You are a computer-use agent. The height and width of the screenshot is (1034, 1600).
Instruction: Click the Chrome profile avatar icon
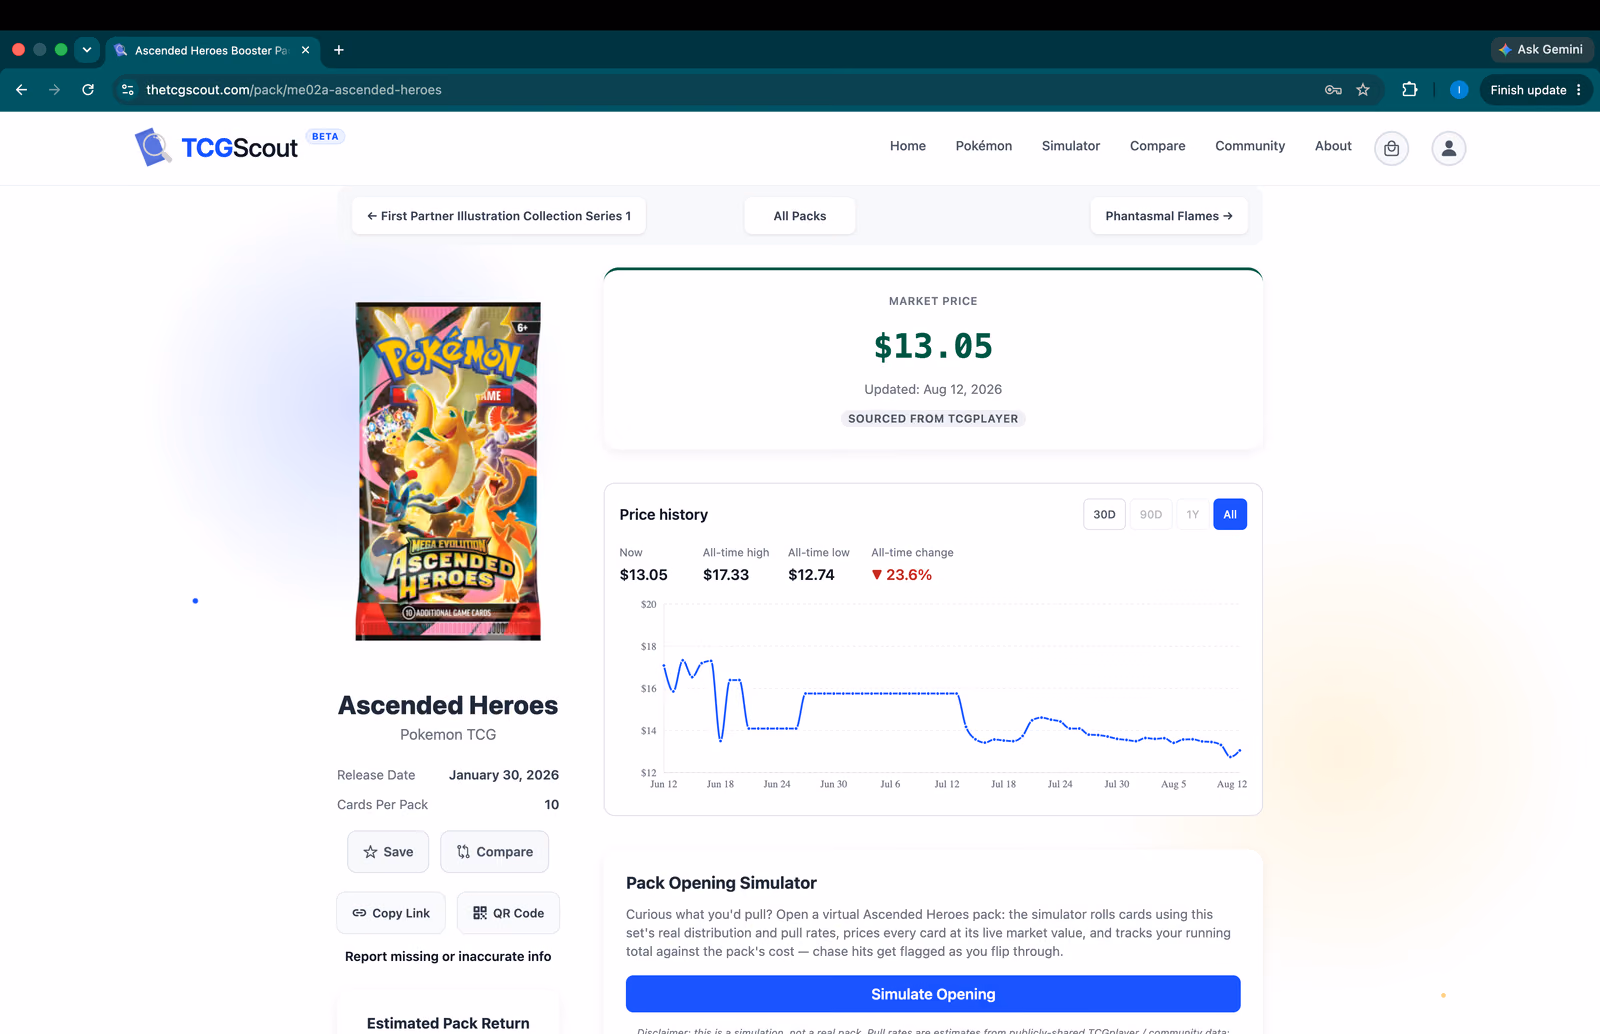1459,90
